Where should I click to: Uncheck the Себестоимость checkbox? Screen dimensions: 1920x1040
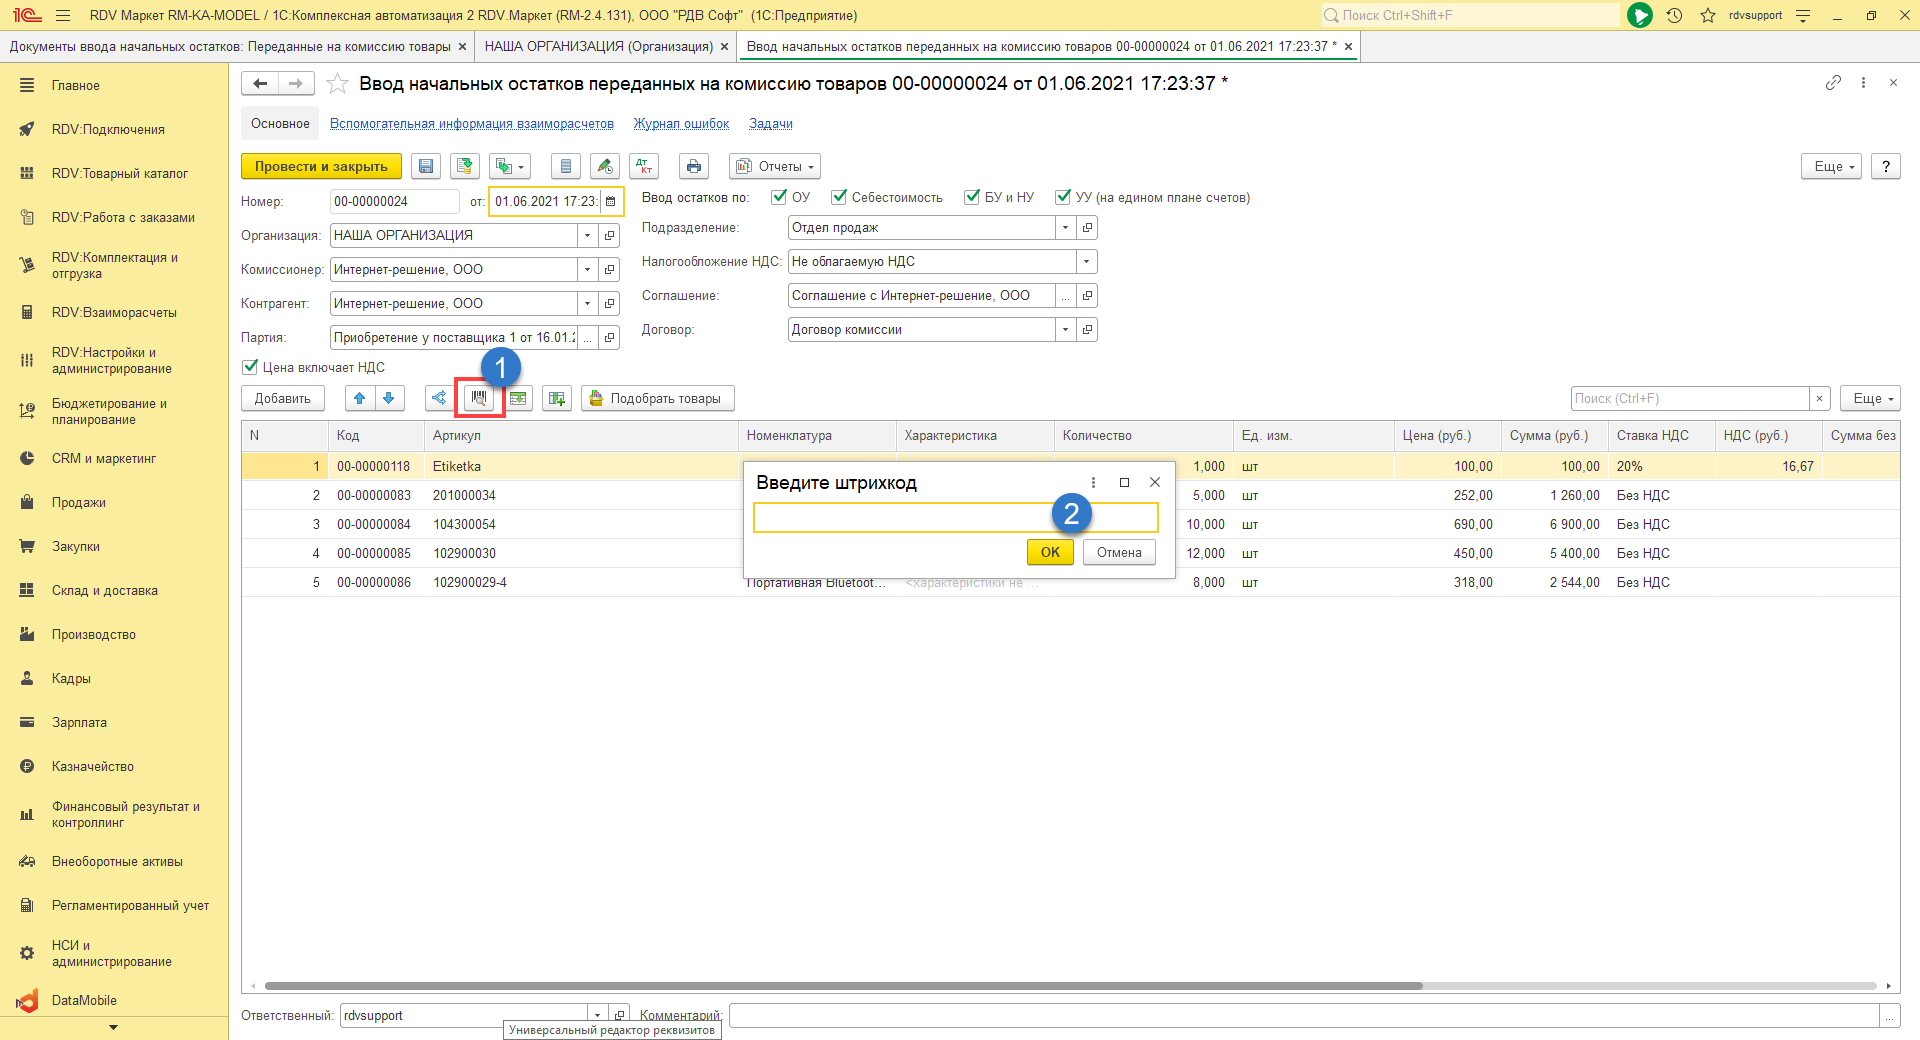click(x=839, y=197)
